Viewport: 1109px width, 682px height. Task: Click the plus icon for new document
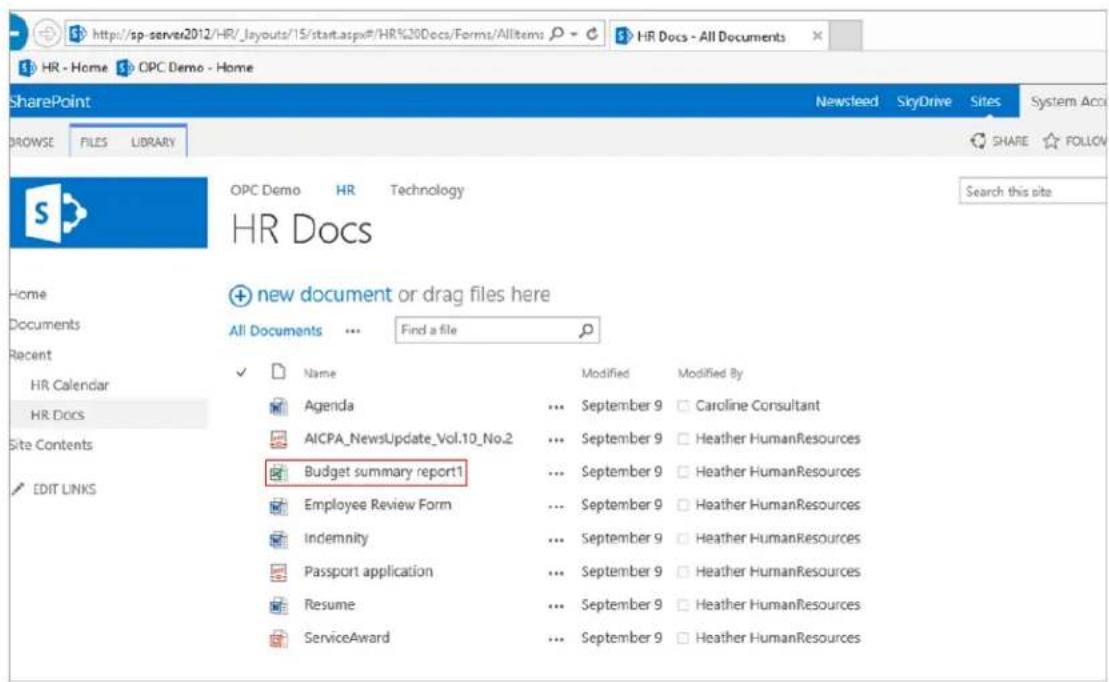click(x=240, y=296)
